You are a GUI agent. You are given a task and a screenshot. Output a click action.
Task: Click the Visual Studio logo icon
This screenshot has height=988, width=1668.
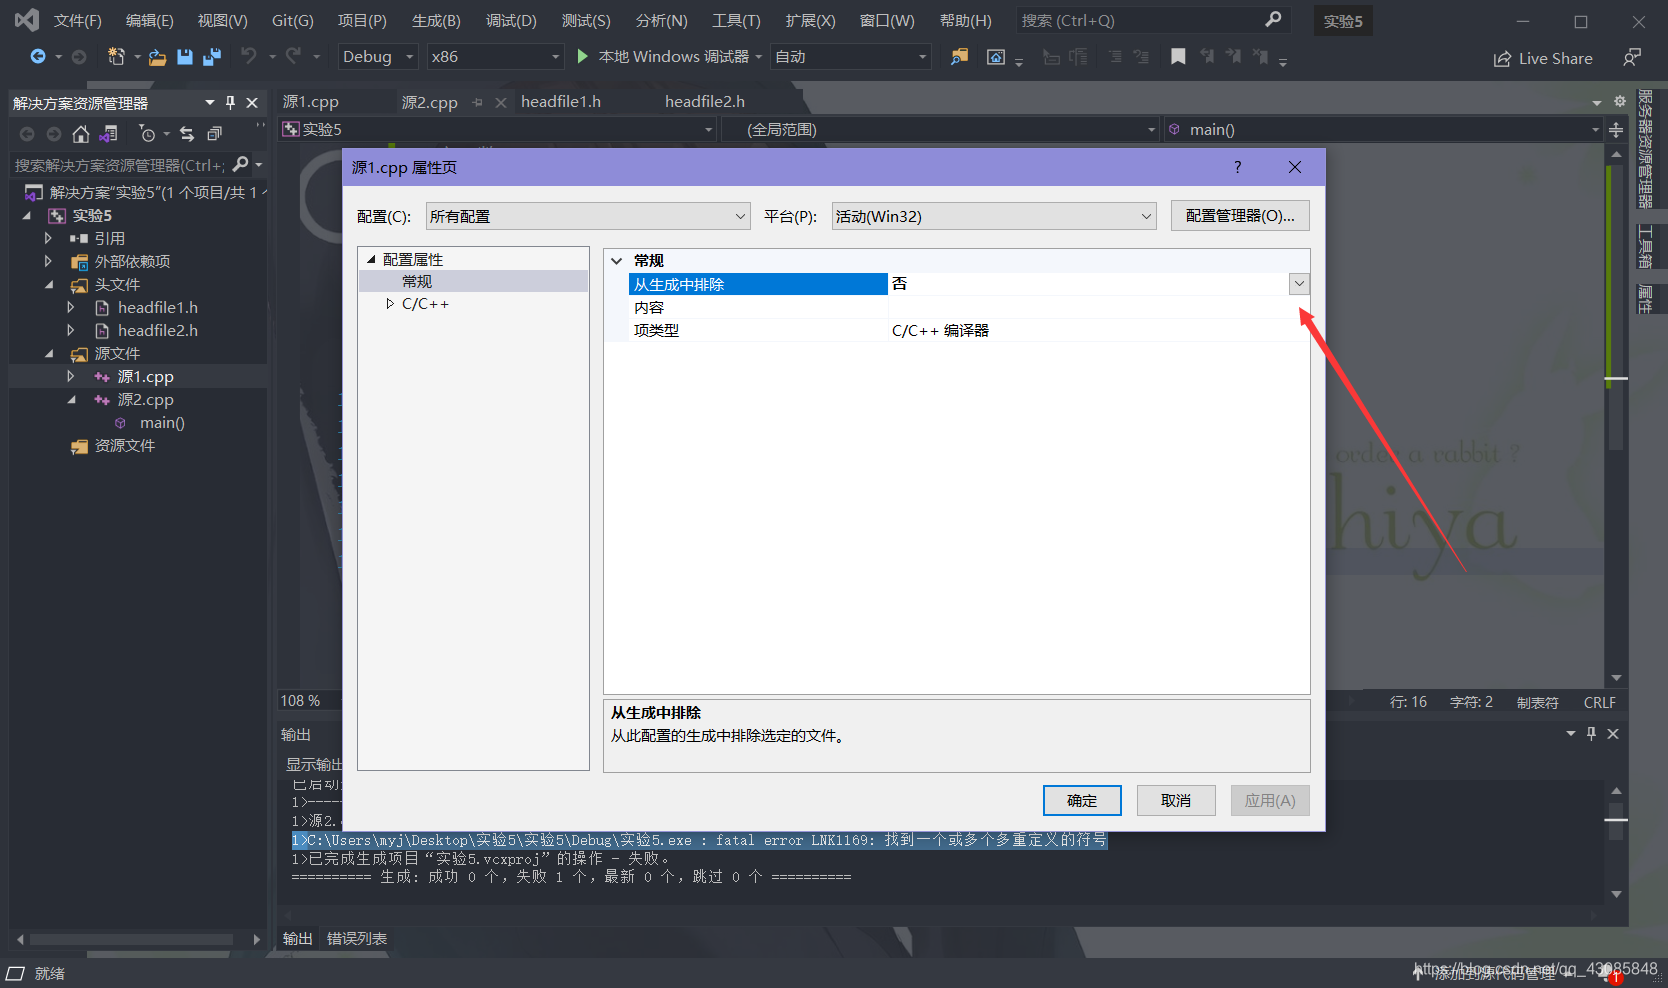(27, 20)
